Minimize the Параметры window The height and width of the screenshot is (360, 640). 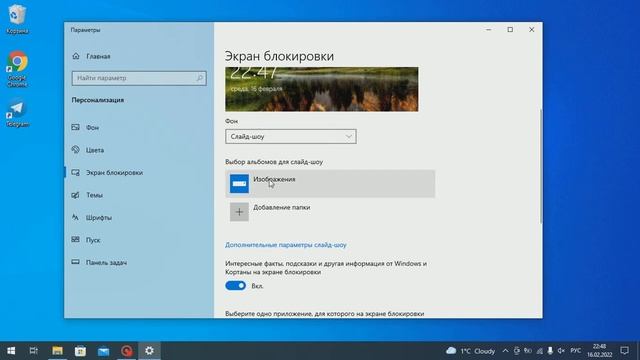point(489,30)
